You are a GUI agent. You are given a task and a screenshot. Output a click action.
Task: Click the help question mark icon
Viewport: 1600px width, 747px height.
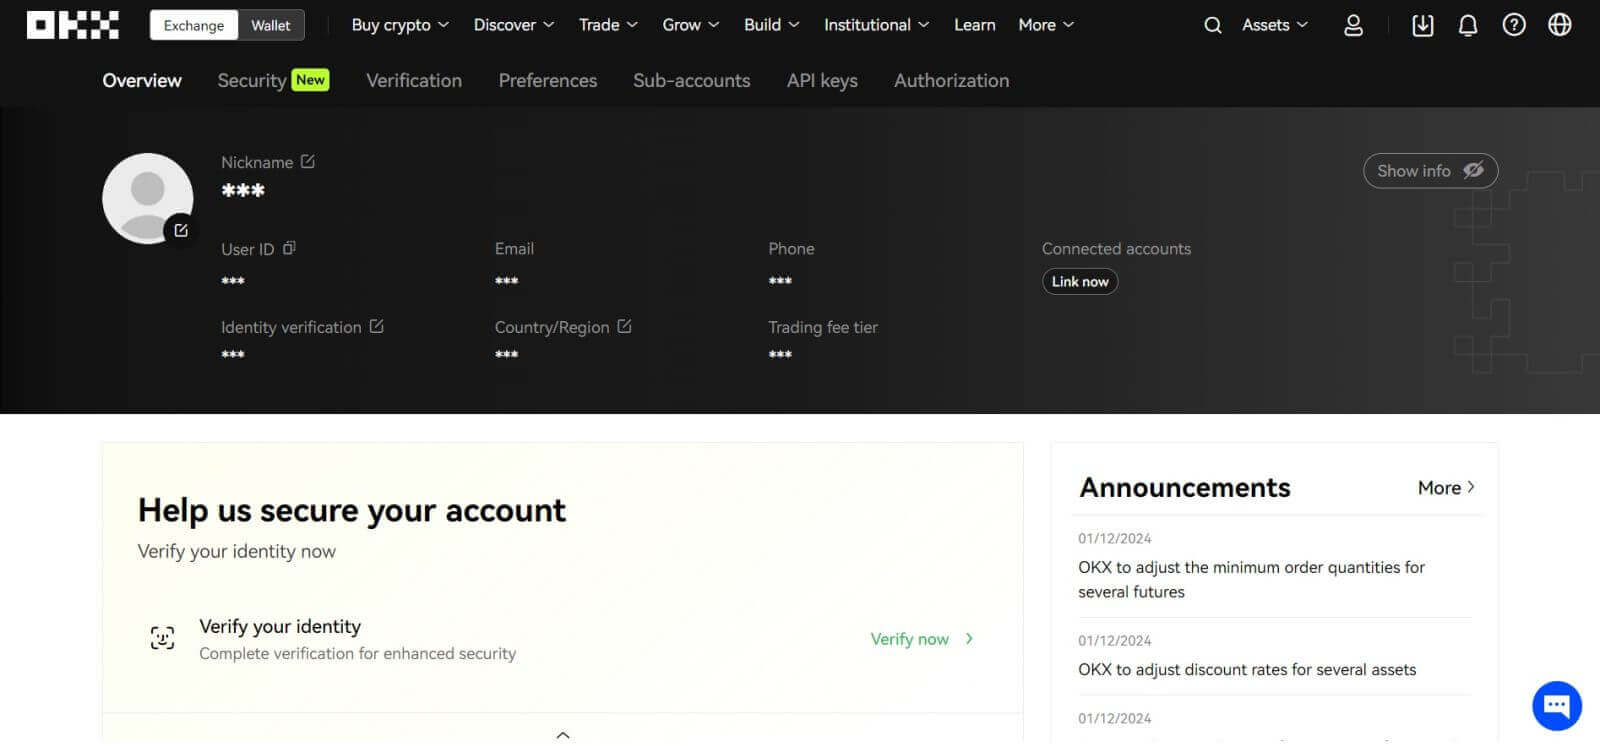pyautogui.click(x=1513, y=25)
